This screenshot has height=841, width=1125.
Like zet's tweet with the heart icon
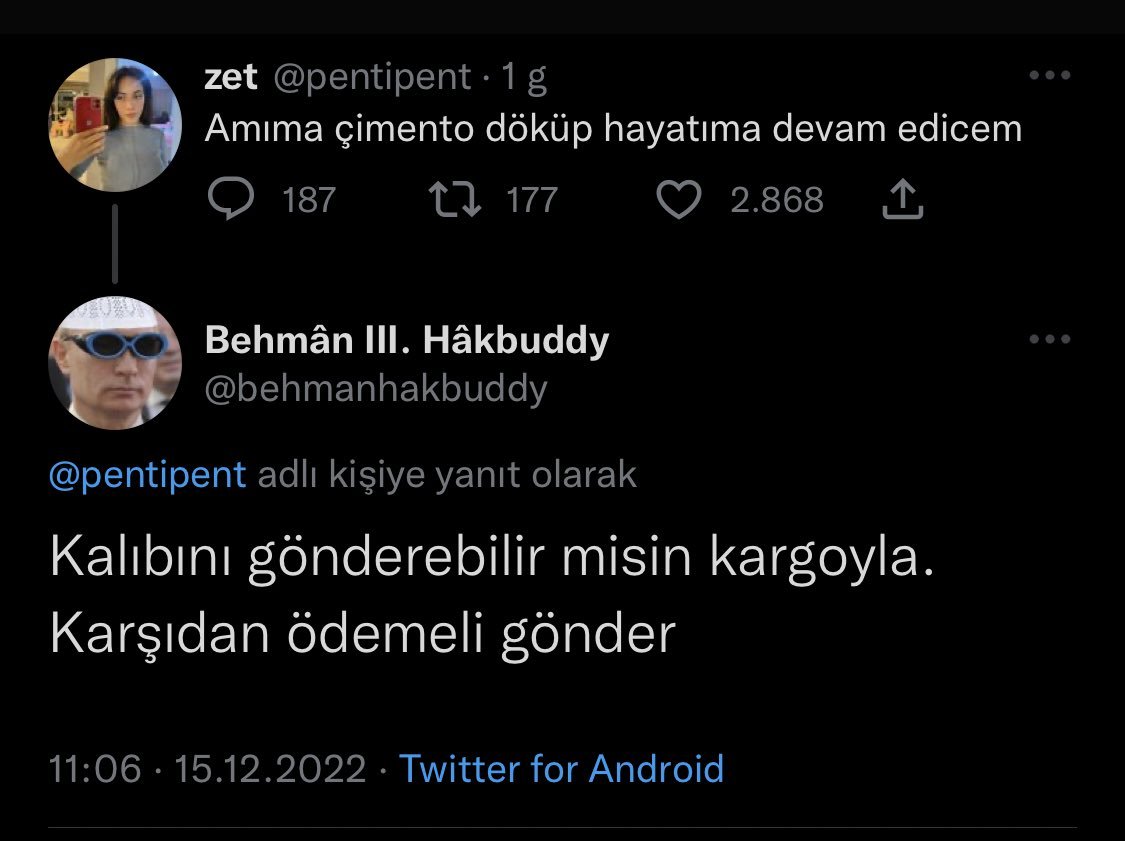[680, 200]
